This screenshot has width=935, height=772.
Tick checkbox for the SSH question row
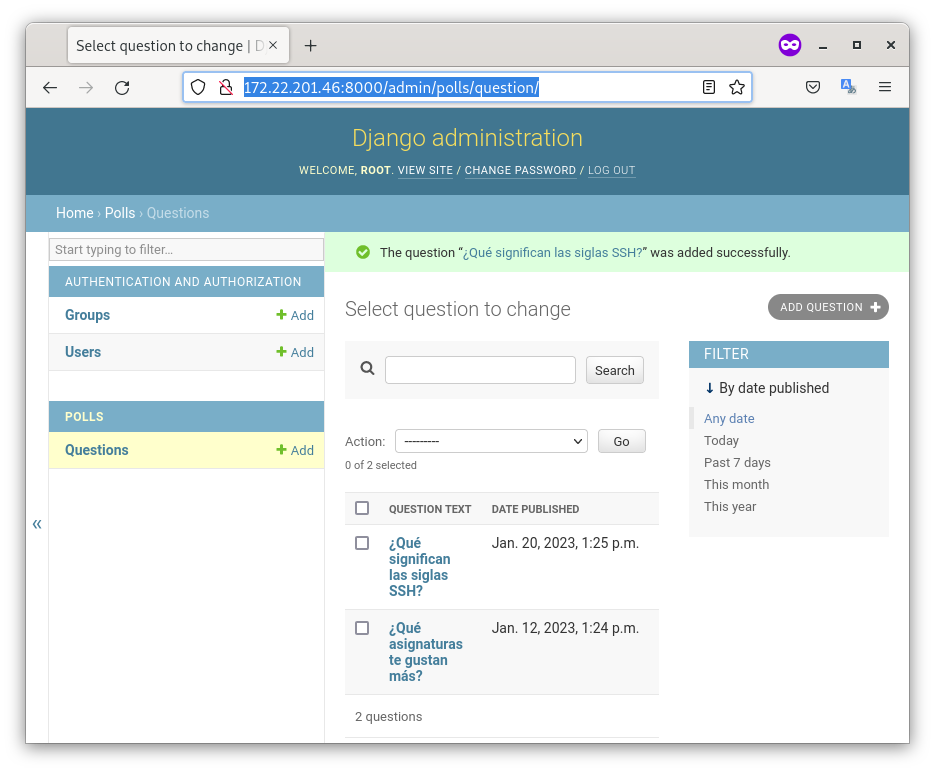click(362, 543)
